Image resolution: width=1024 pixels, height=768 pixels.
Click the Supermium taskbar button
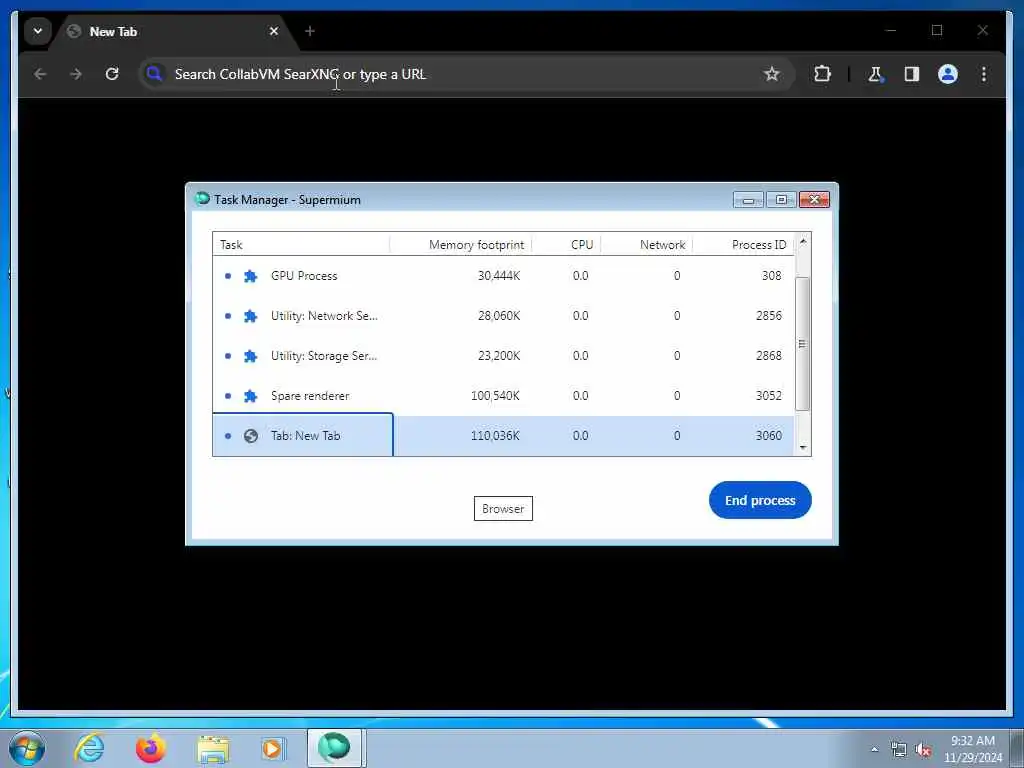point(334,748)
